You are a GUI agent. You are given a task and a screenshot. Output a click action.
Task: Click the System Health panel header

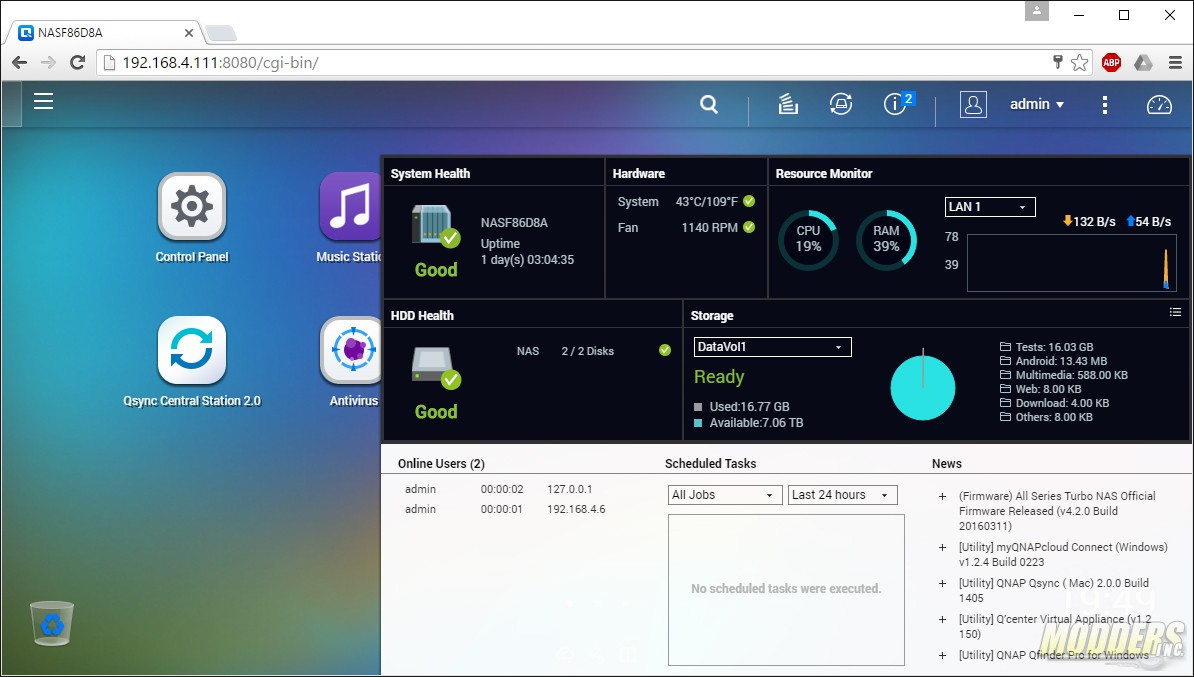click(x=430, y=174)
